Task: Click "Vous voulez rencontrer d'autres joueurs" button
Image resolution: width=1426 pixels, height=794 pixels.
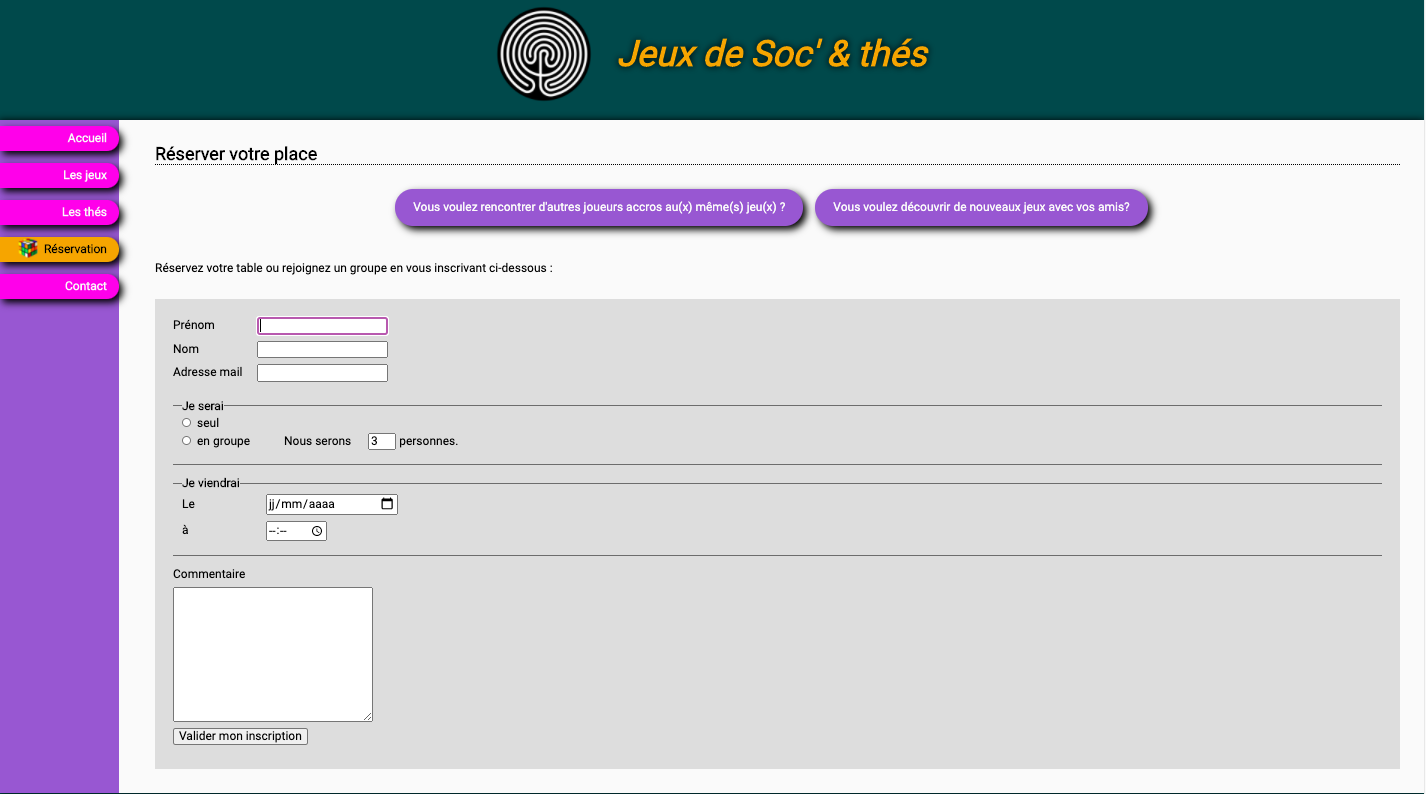Action: pos(598,208)
